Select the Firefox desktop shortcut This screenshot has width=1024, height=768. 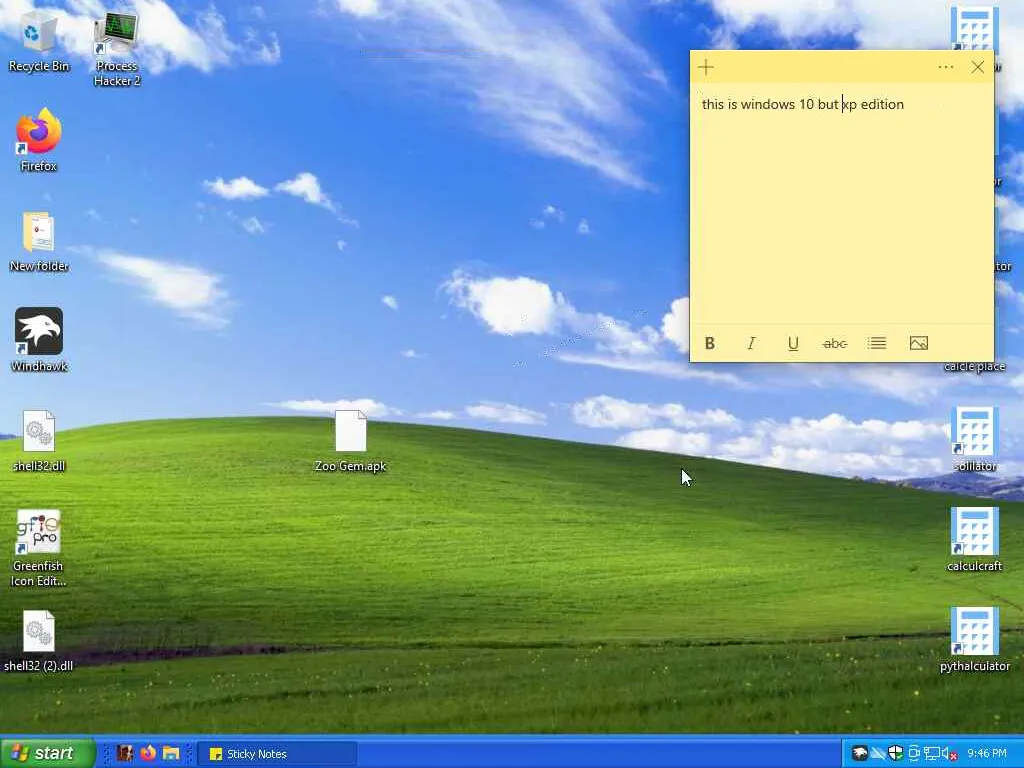coord(39,141)
